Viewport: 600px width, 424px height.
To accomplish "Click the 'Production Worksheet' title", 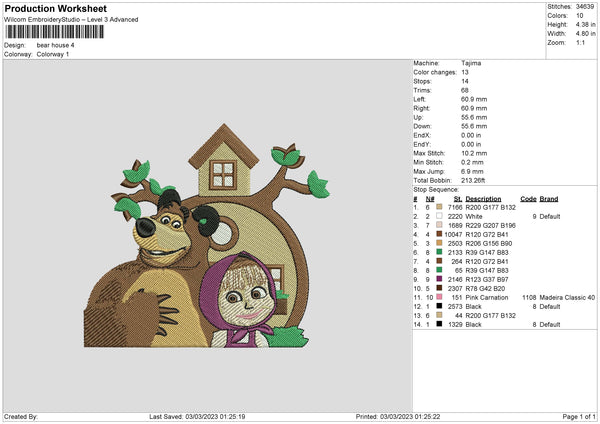I will [x=55, y=9].
